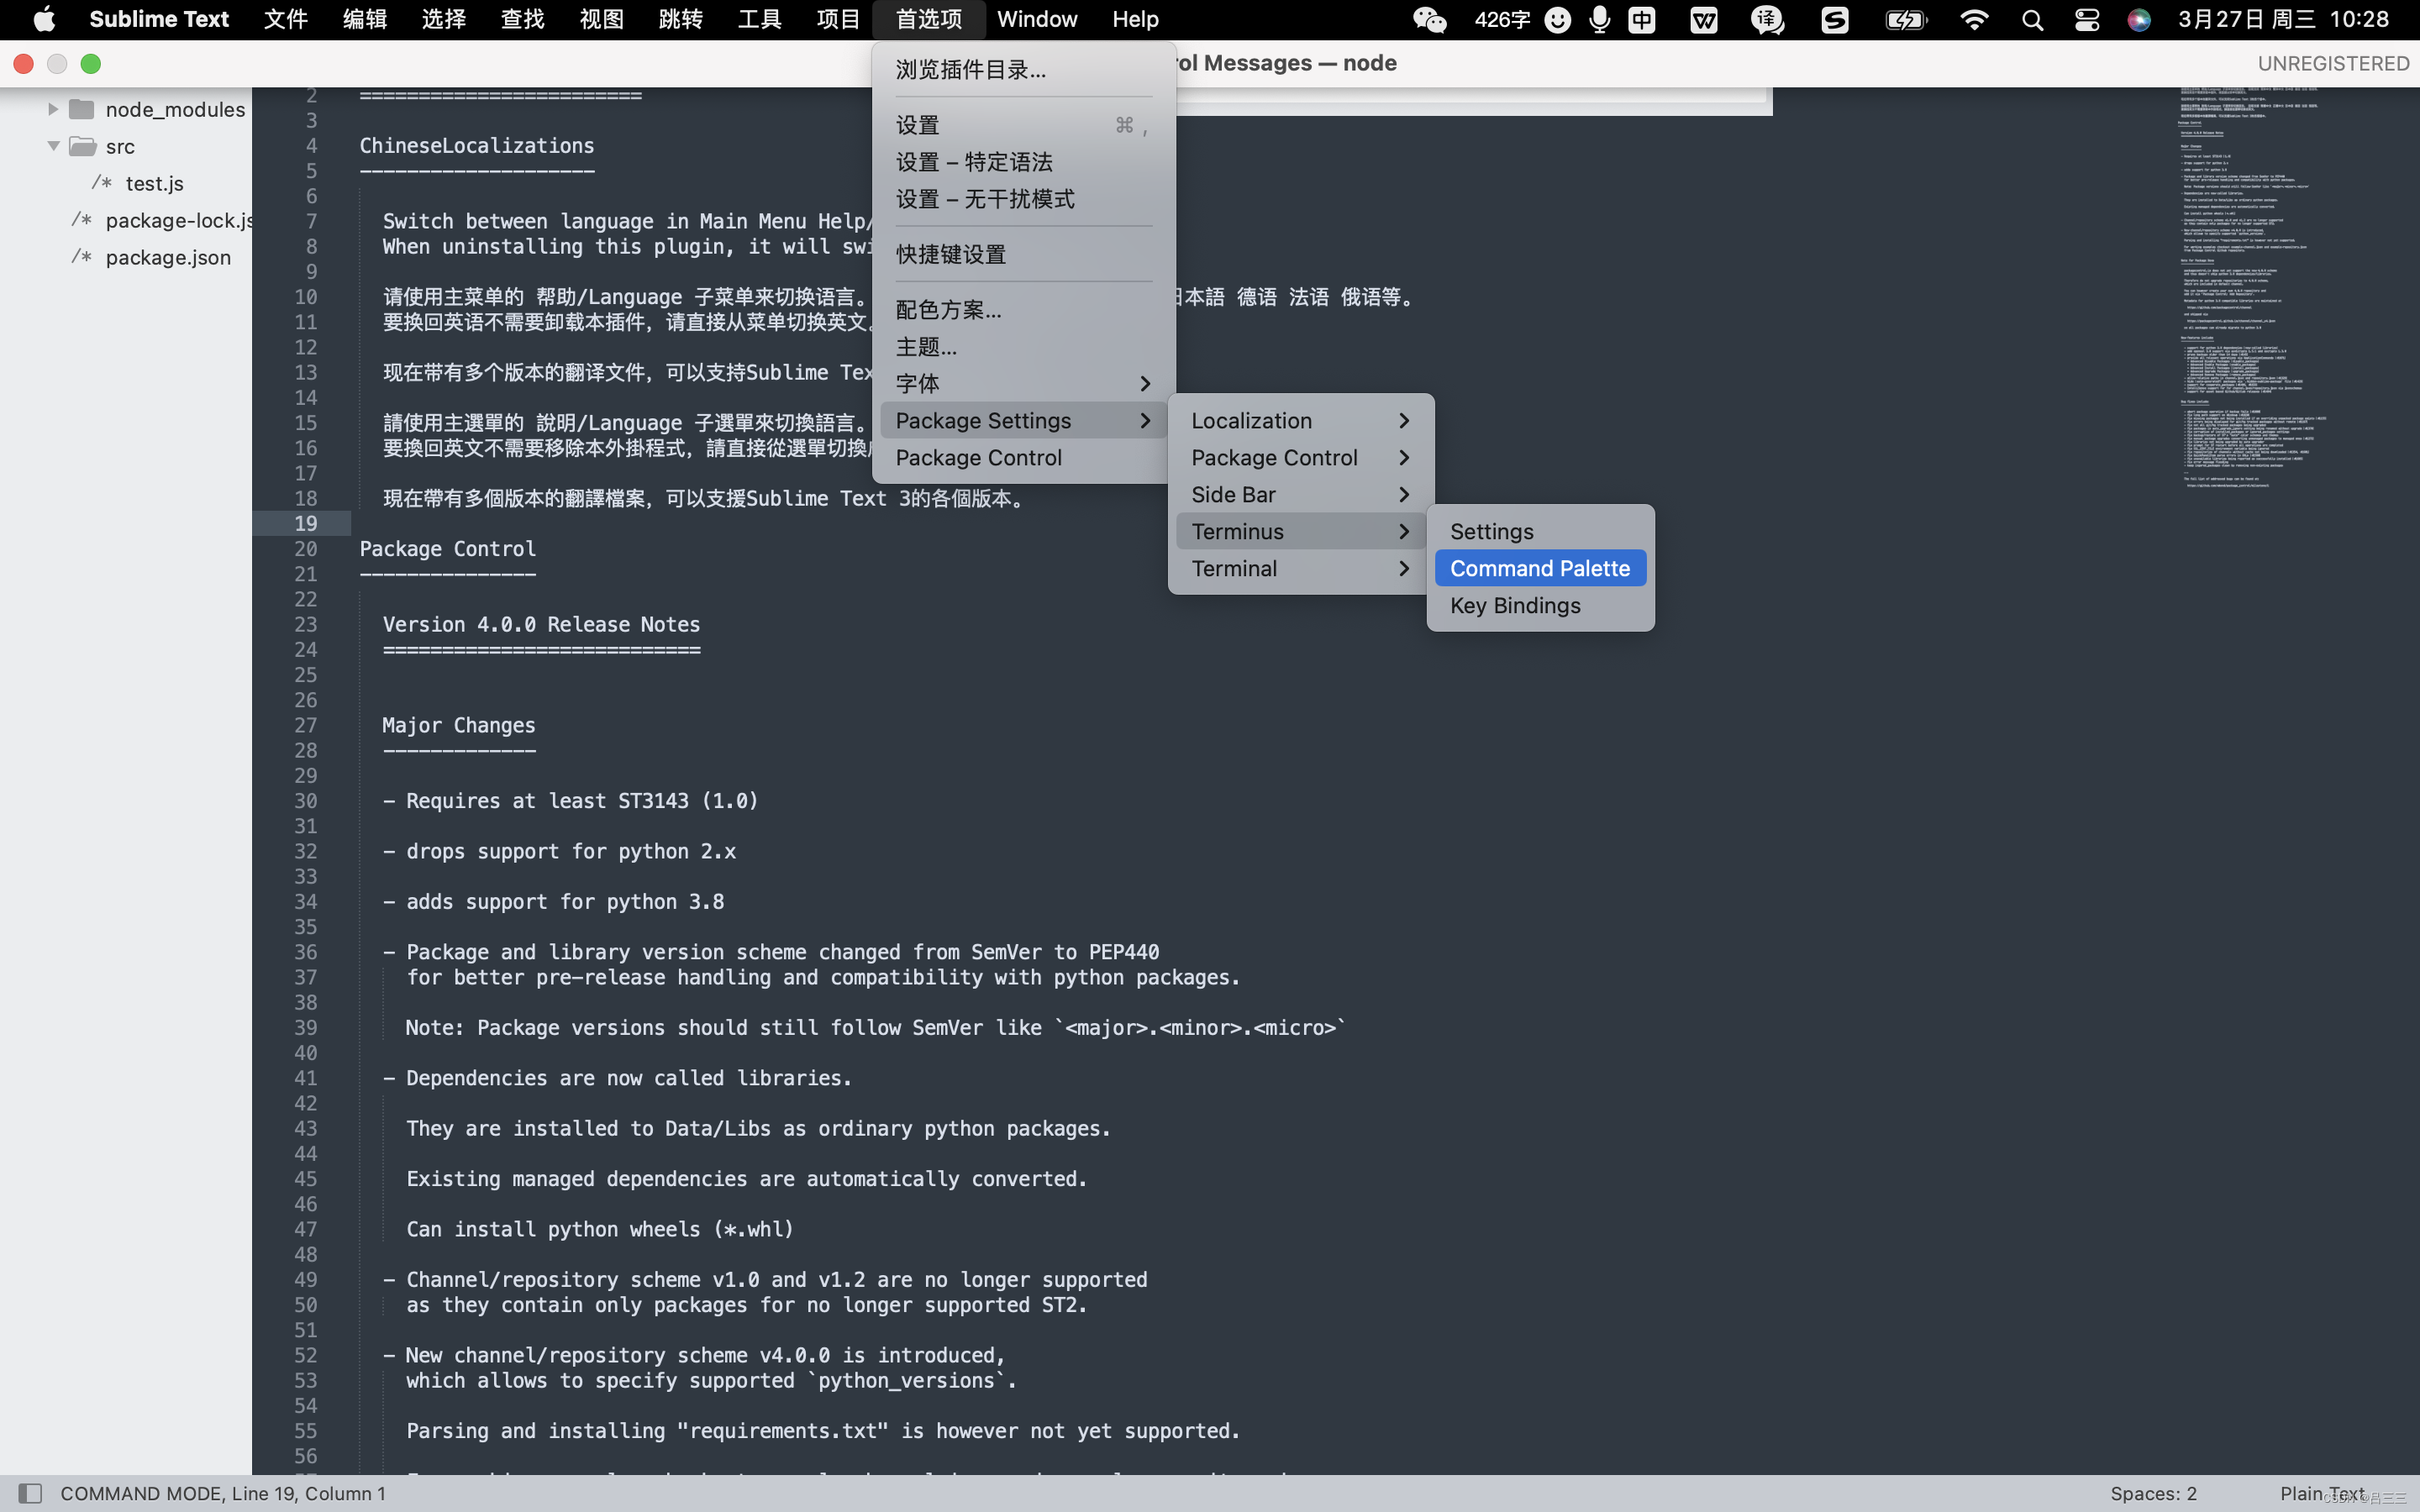The width and height of the screenshot is (2420, 1512).
Task: Open the Apple menu logo
Action: [44, 19]
